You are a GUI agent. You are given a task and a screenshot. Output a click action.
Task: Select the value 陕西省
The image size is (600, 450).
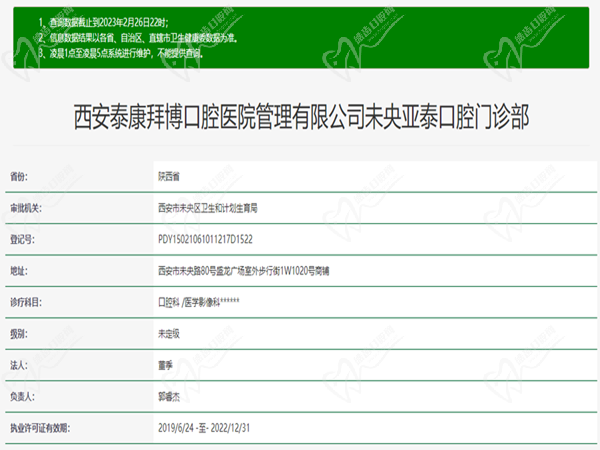point(169,176)
